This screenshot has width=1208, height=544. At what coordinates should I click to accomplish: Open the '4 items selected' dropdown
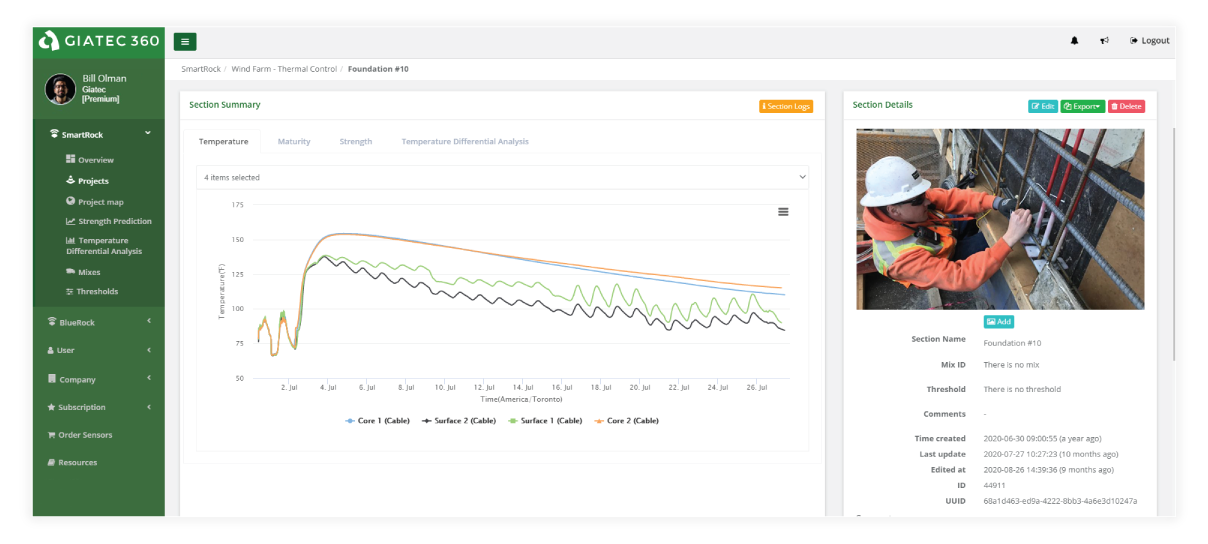(502, 178)
